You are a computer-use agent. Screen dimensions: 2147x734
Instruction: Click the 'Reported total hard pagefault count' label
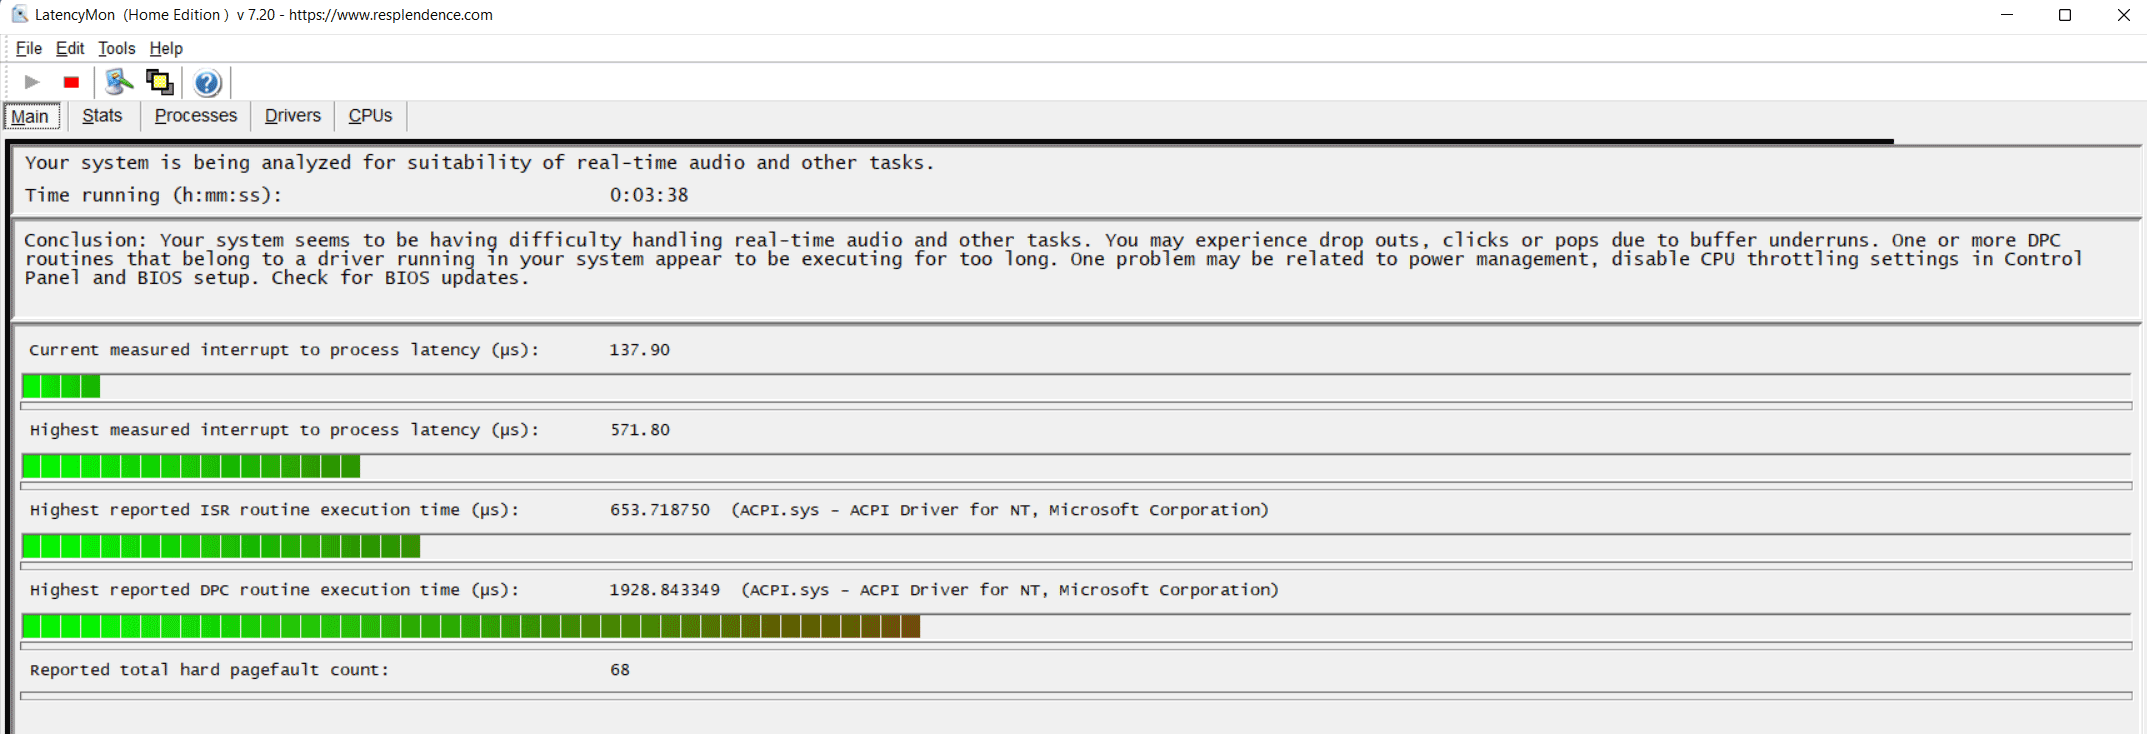point(210,670)
